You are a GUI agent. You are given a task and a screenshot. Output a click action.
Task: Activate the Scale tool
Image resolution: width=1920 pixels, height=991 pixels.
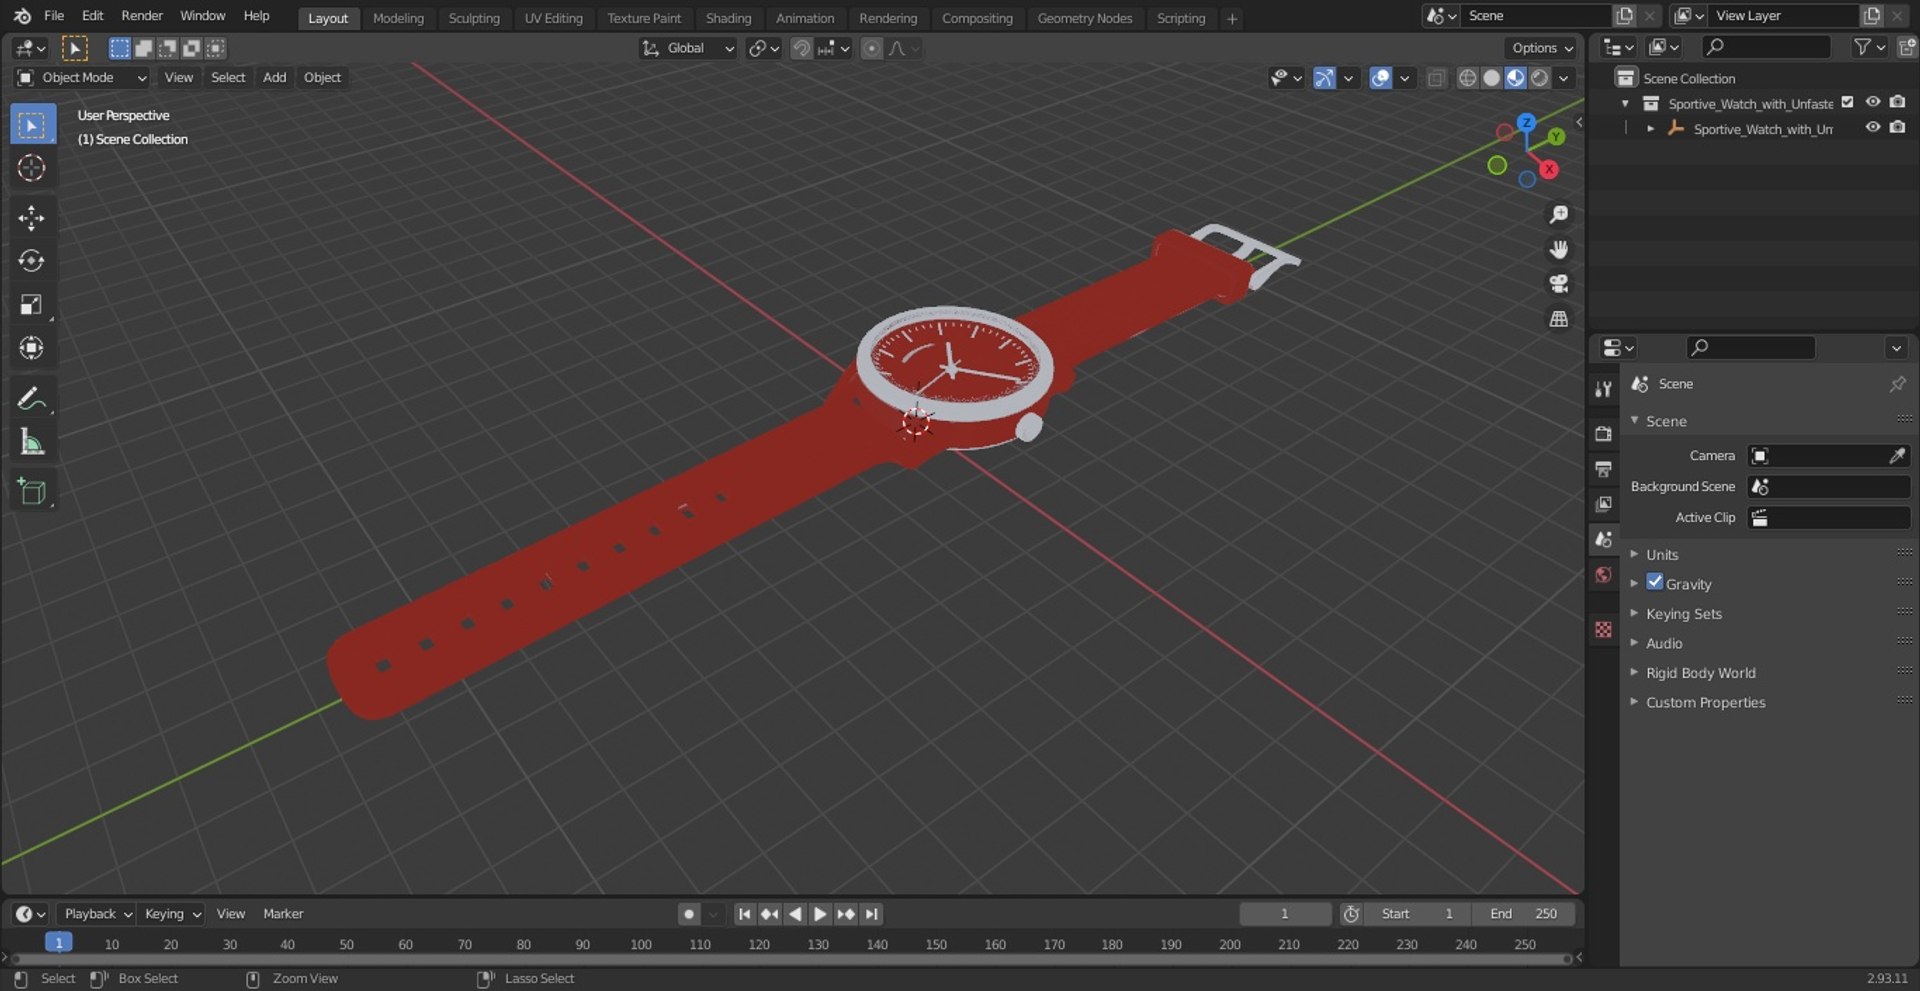31,305
